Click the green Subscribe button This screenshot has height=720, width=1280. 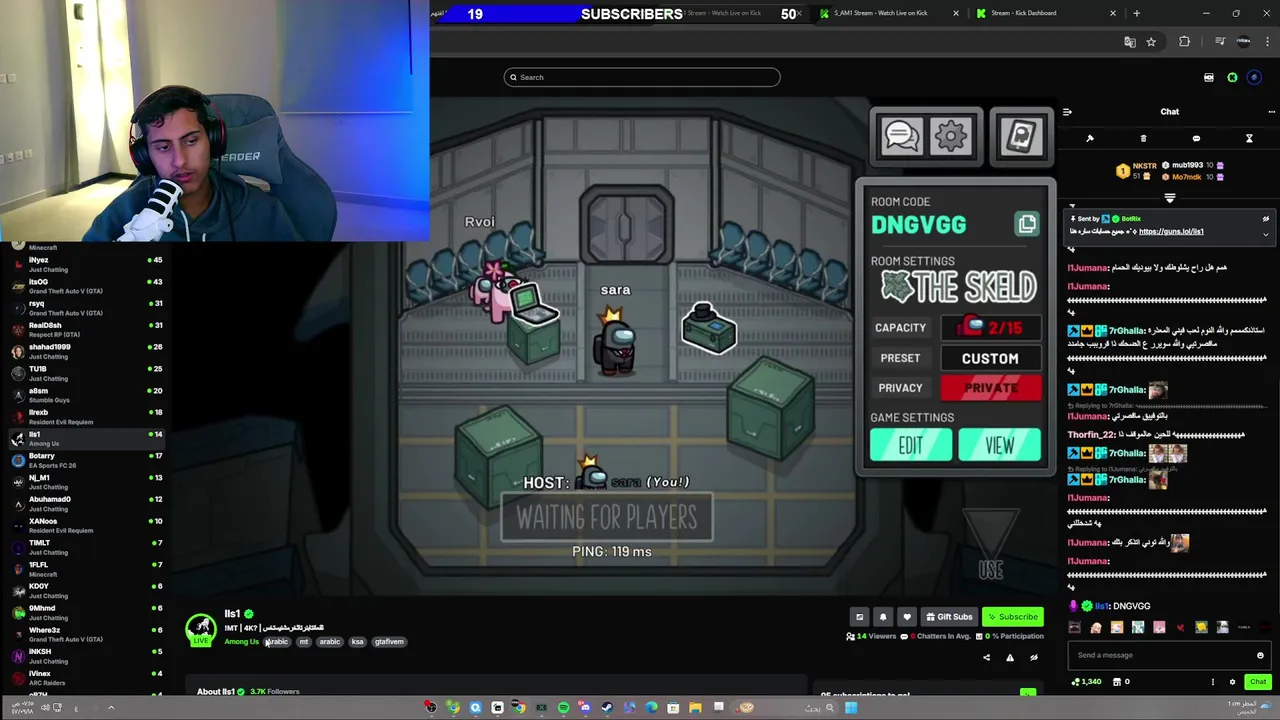1012,617
